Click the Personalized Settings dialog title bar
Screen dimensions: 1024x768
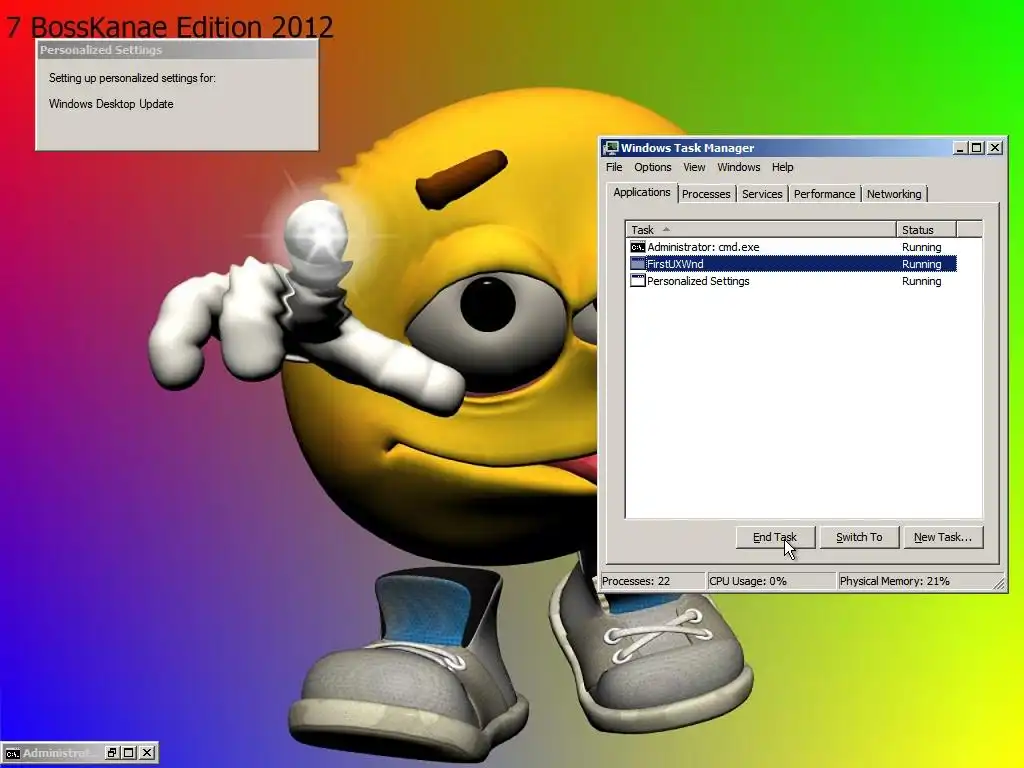tap(177, 50)
